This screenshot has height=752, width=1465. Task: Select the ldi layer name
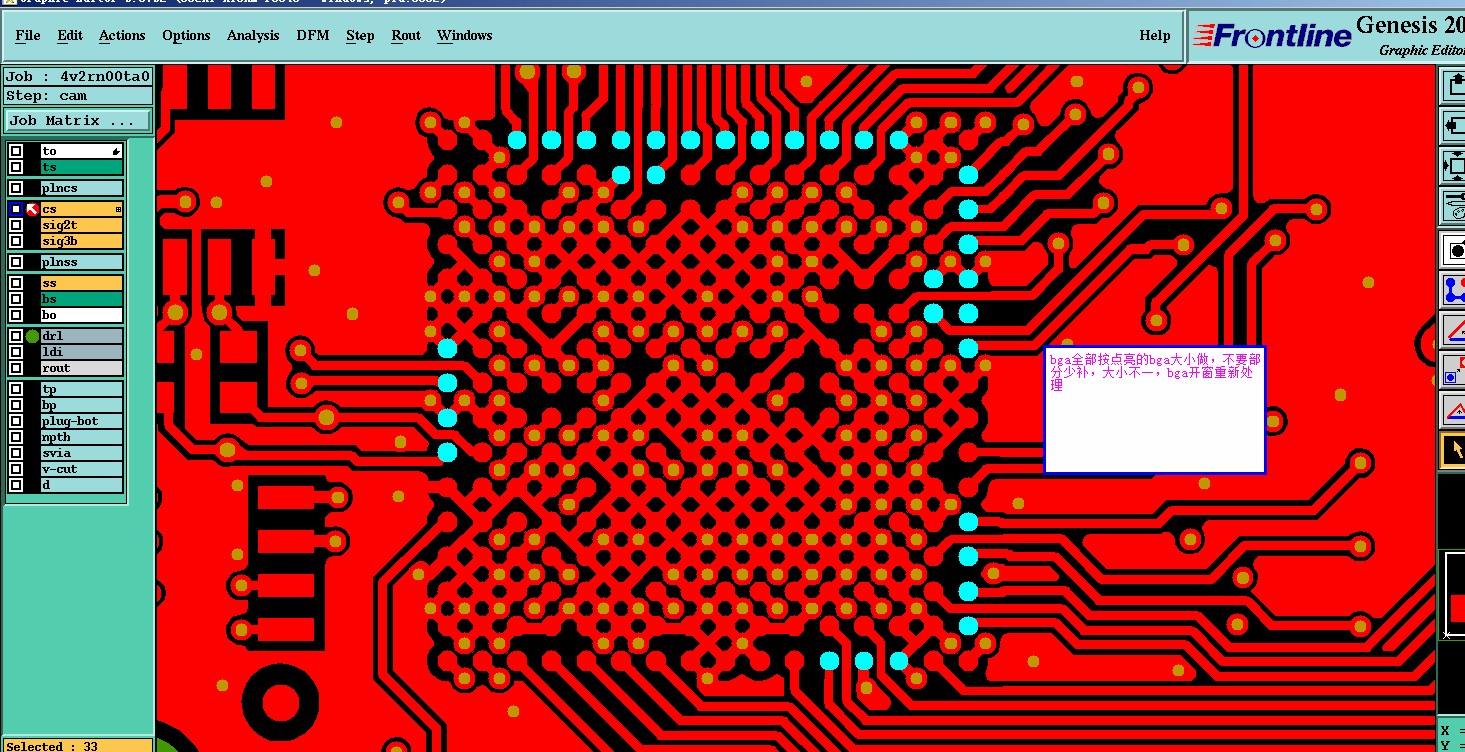coord(82,352)
